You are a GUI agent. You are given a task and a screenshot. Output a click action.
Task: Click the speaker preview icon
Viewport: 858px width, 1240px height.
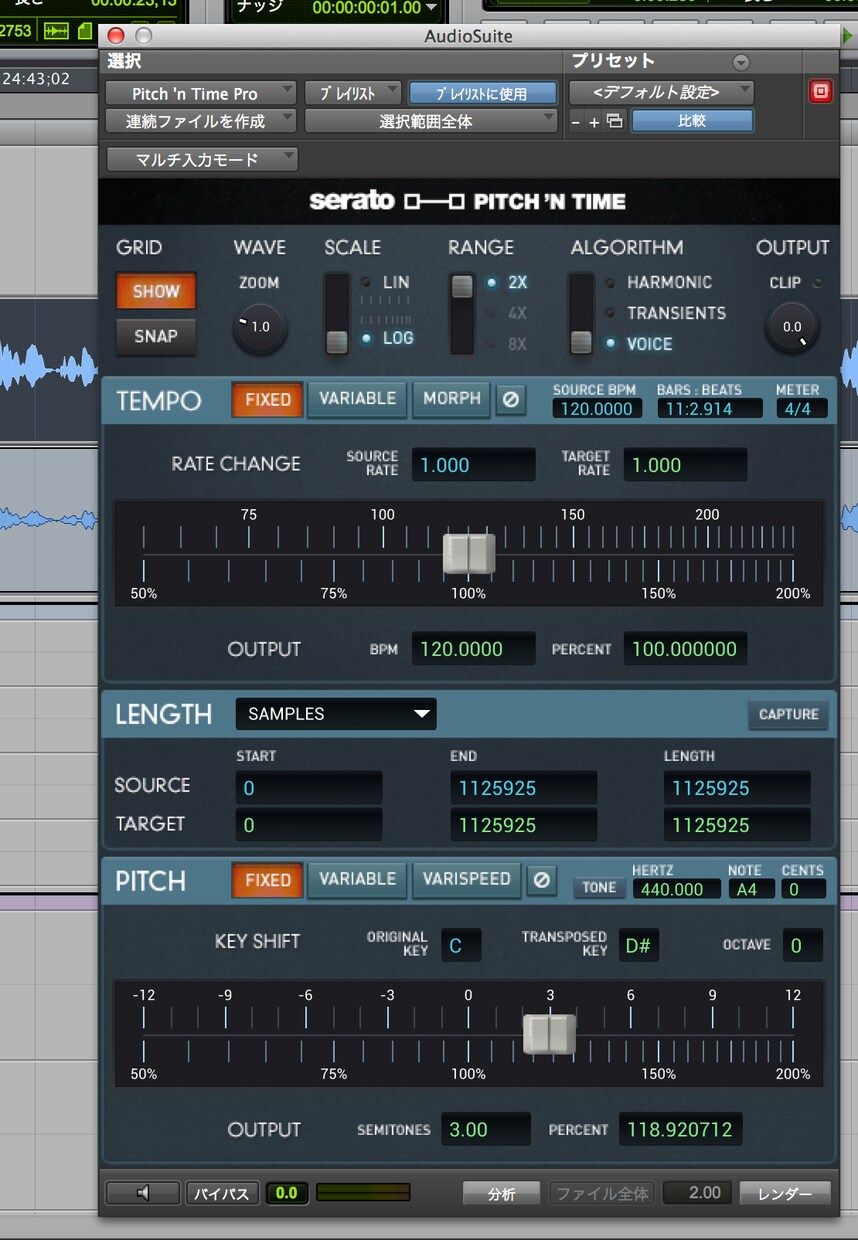click(143, 1192)
